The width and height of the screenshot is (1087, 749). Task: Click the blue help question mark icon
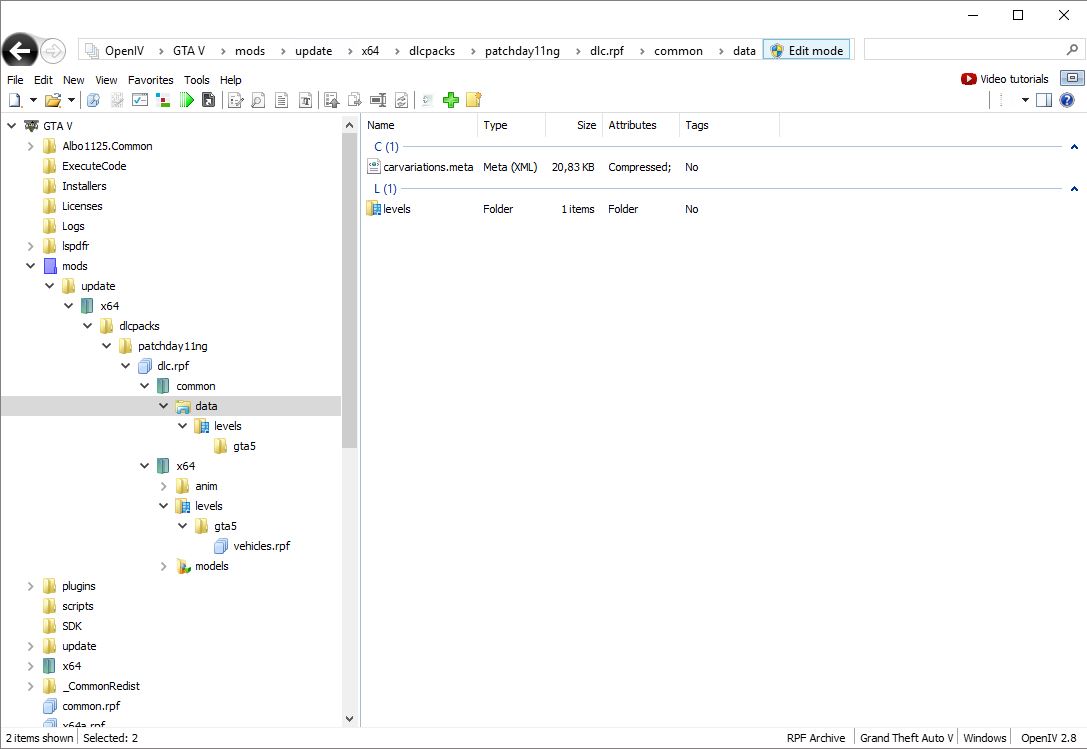(x=1067, y=100)
